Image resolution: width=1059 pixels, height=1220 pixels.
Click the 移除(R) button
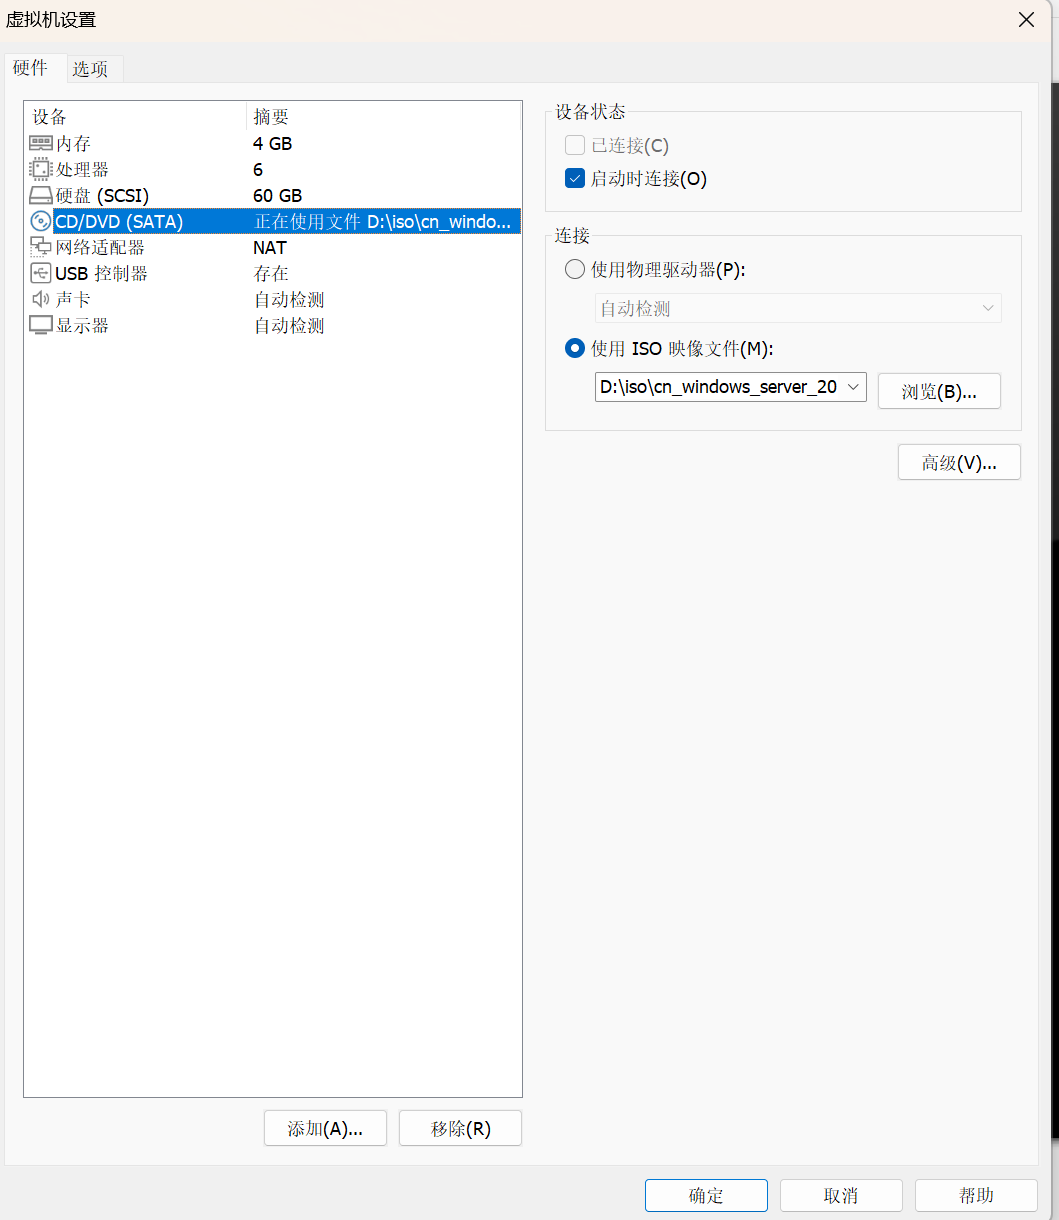(460, 1128)
